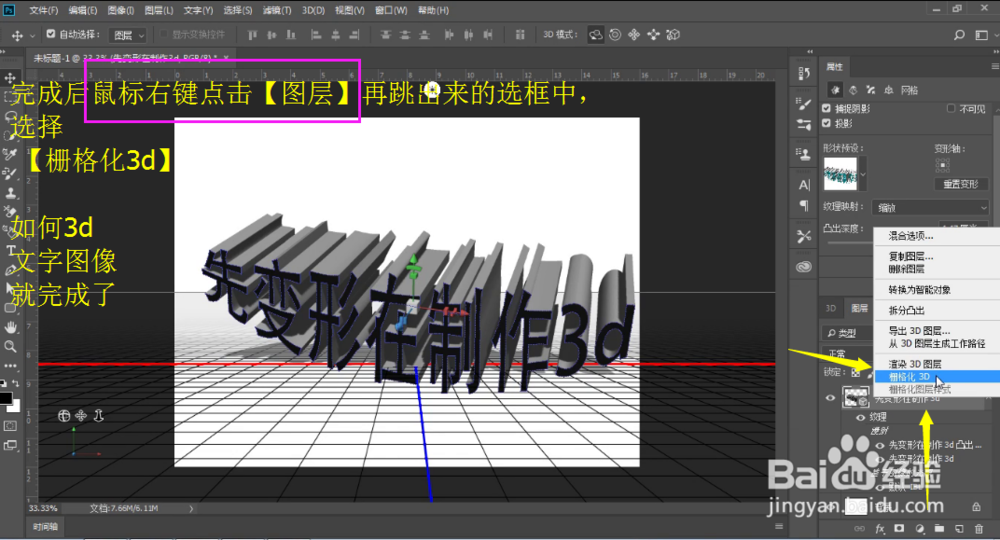This screenshot has height=540, width=1000.
Task: Click the delete layer trash icon
Action: [x=979, y=529]
